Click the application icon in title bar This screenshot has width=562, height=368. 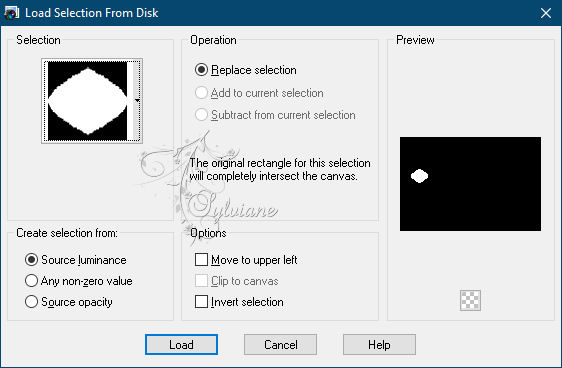pyautogui.click(x=11, y=13)
